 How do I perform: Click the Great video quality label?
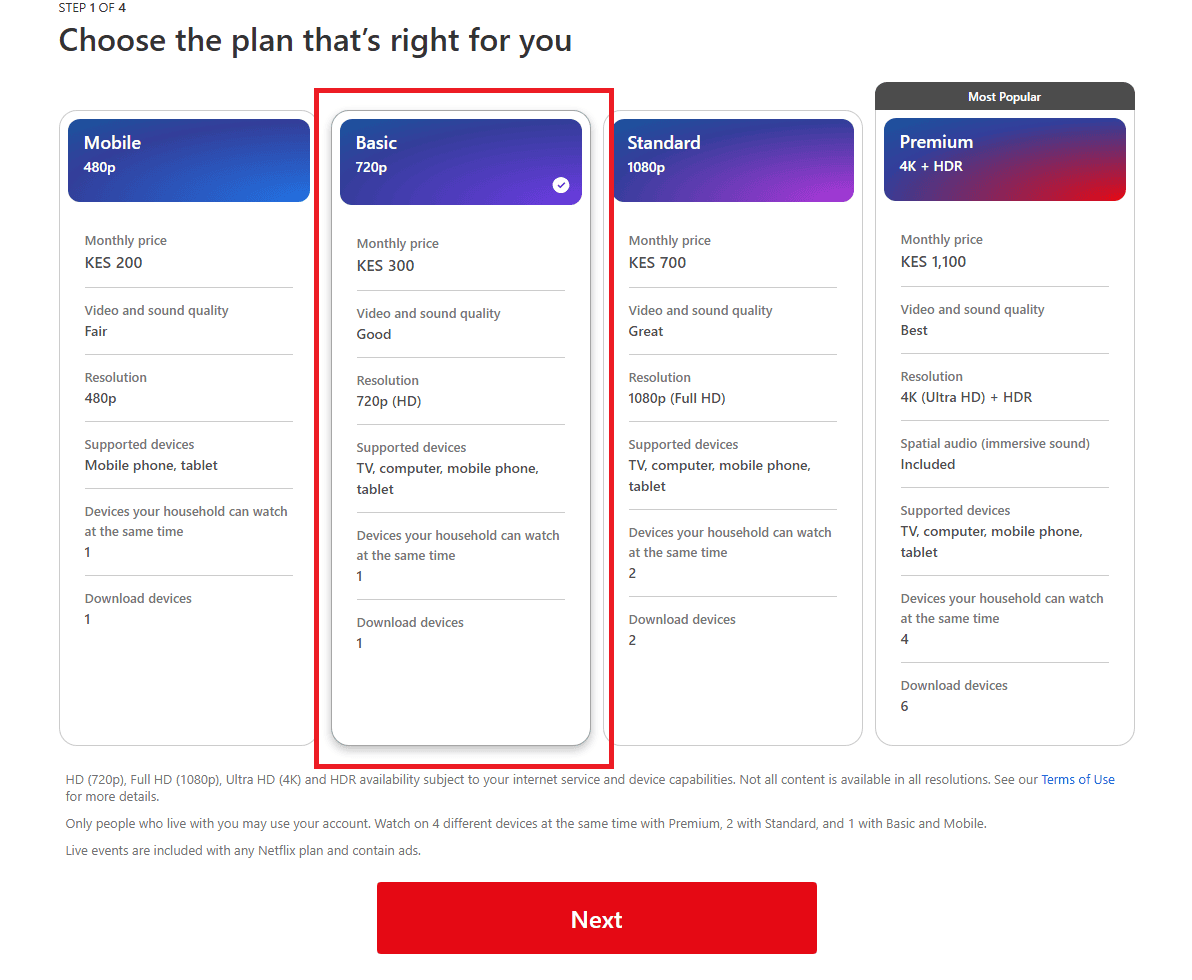[x=645, y=331]
